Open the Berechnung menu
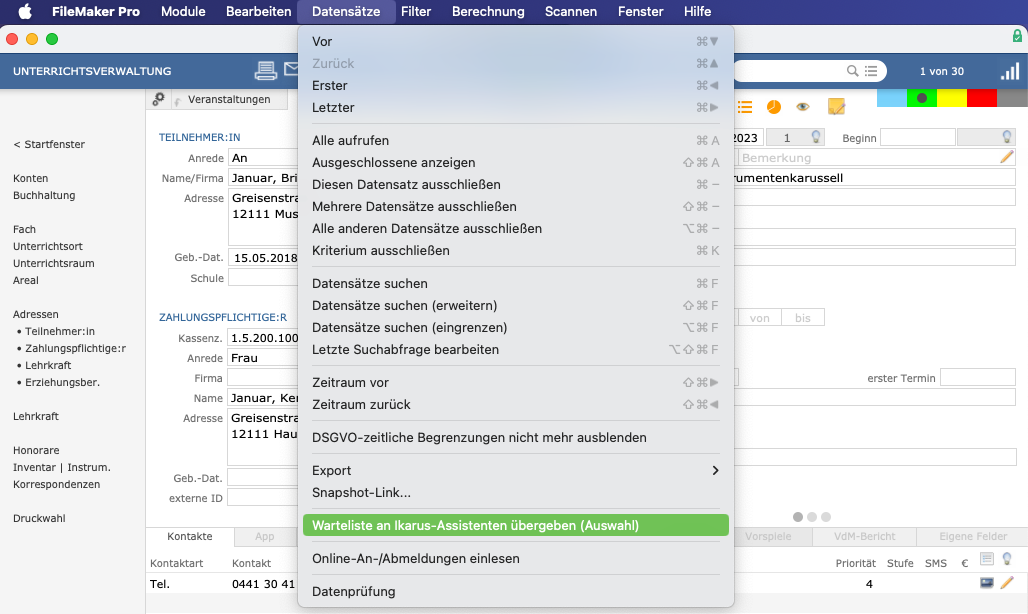The image size is (1028, 614). (x=488, y=11)
